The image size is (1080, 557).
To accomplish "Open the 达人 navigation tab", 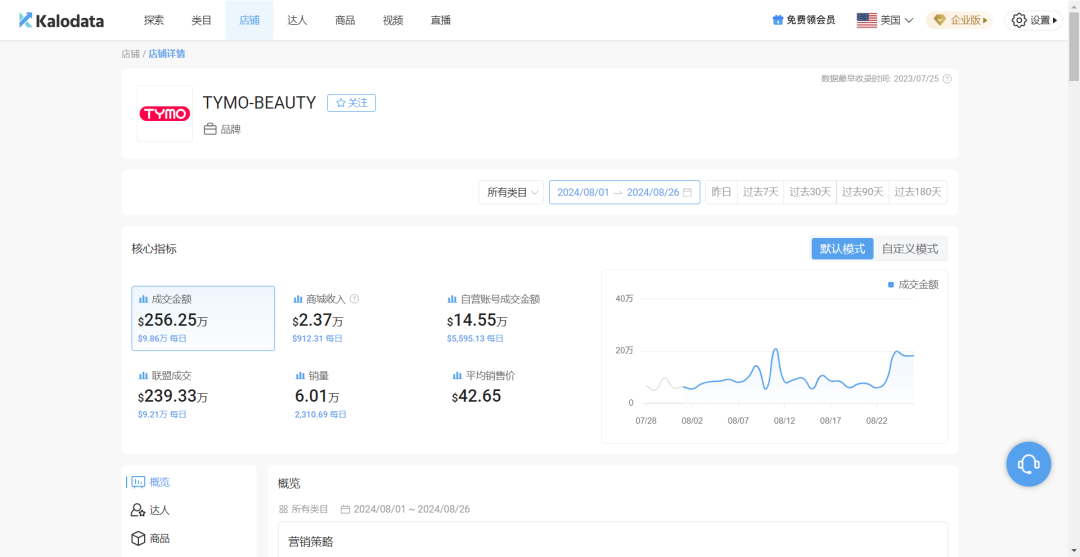I will [298, 20].
